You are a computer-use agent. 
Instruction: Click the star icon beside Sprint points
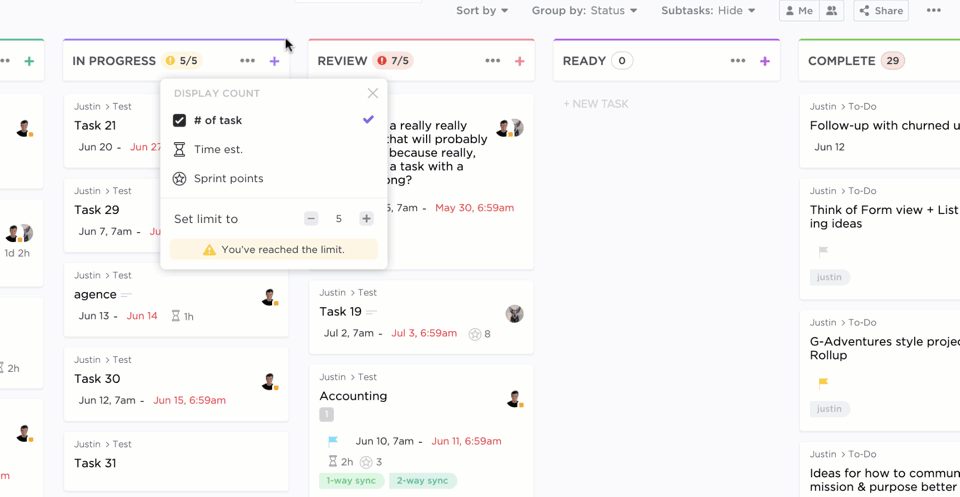click(x=179, y=179)
